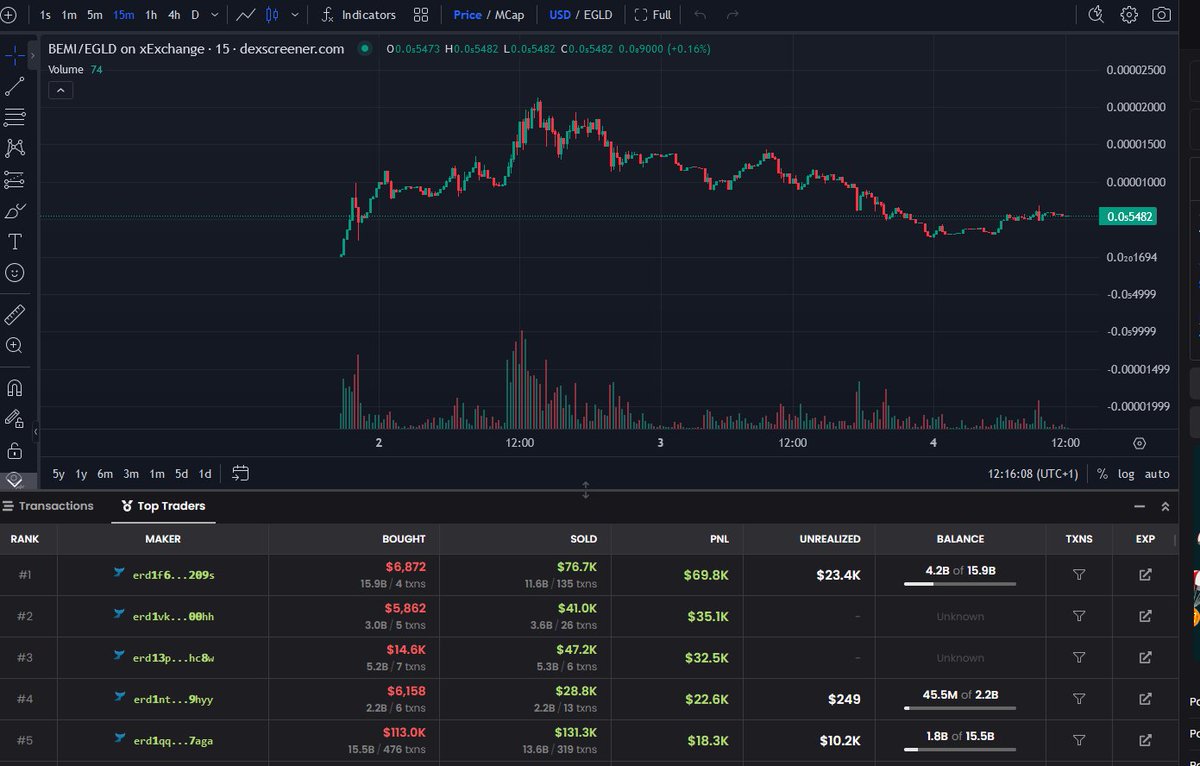
Task: Open timezone selector 12:16:08 (UTC+1)
Action: [1033, 474]
